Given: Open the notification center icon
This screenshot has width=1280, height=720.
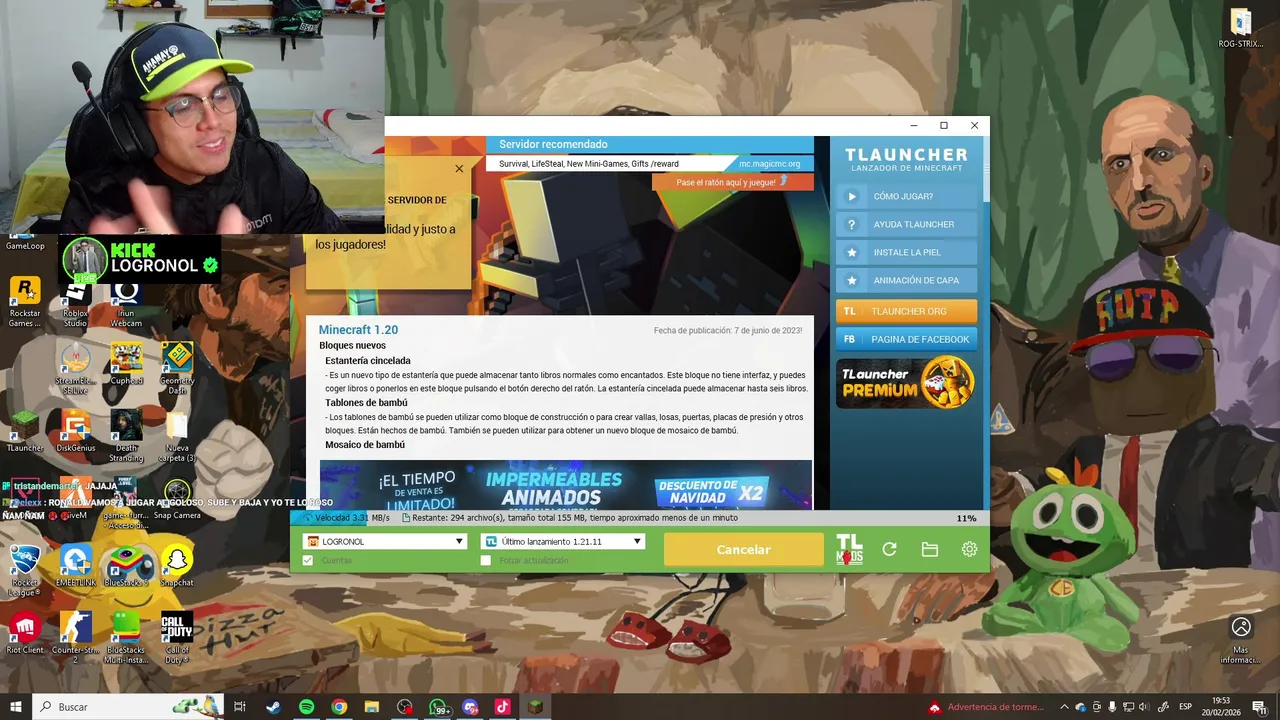Looking at the screenshot, I should pyautogui.click(x=1261, y=707).
